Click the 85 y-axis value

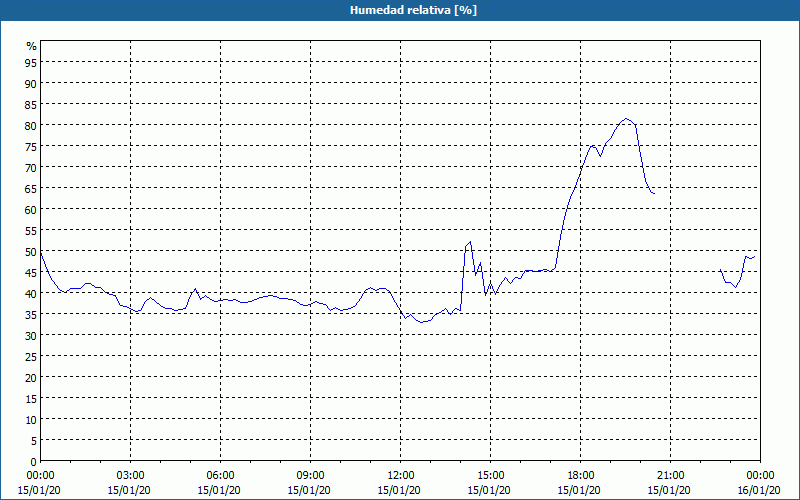pos(31,105)
